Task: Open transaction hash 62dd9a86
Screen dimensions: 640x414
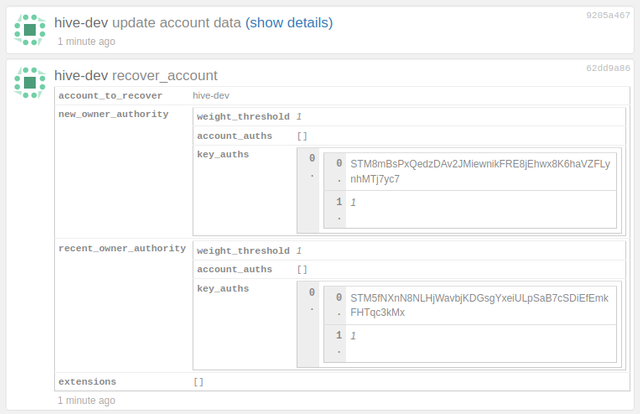Action: coord(608,68)
